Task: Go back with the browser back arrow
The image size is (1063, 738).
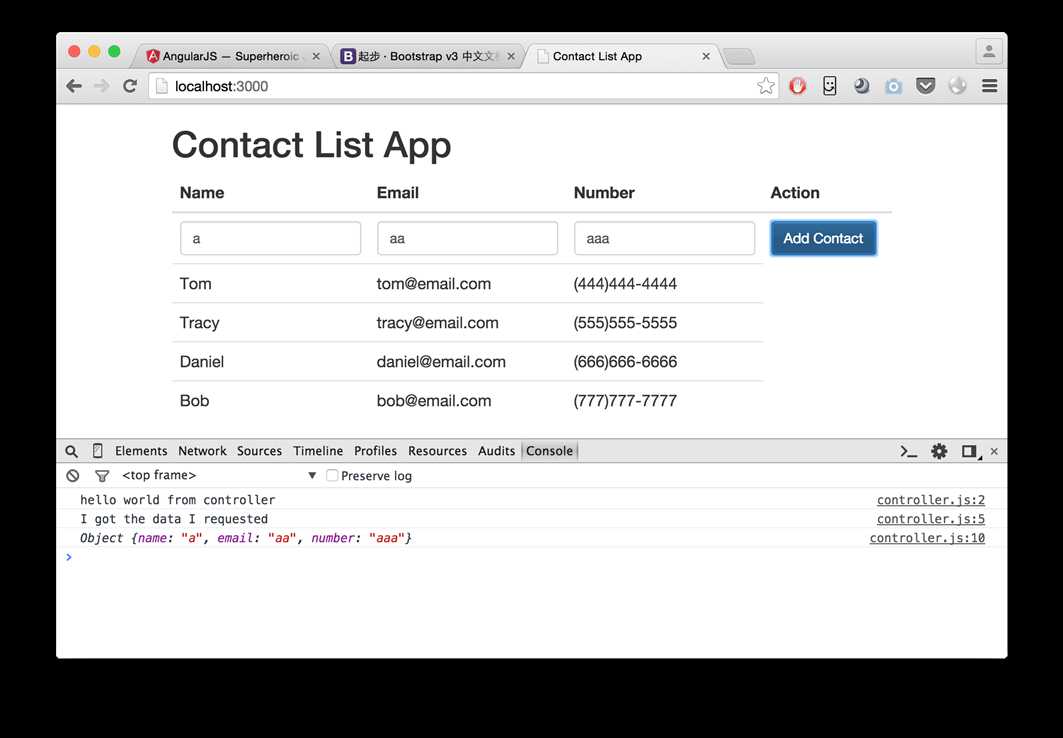Action: point(74,86)
